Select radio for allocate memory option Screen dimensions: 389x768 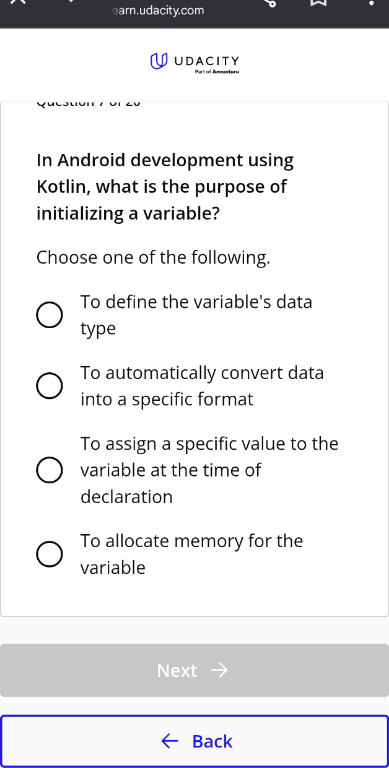coord(49,554)
